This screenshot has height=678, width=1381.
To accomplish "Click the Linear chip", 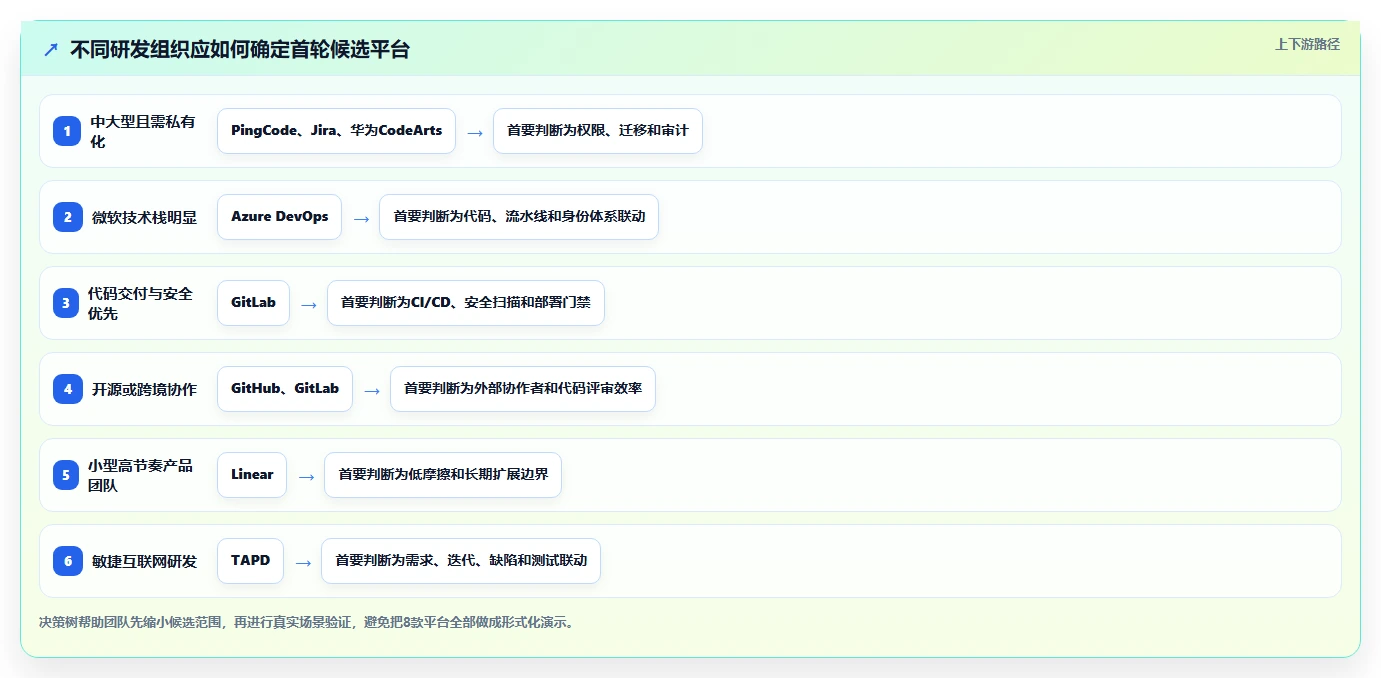I will pyautogui.click(x=252, y=475).
